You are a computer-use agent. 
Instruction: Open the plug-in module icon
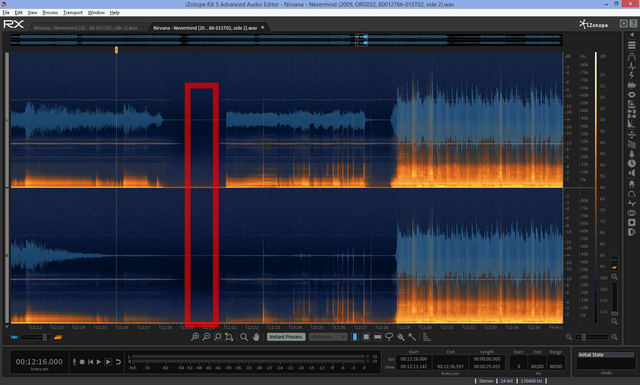[632, 184]
